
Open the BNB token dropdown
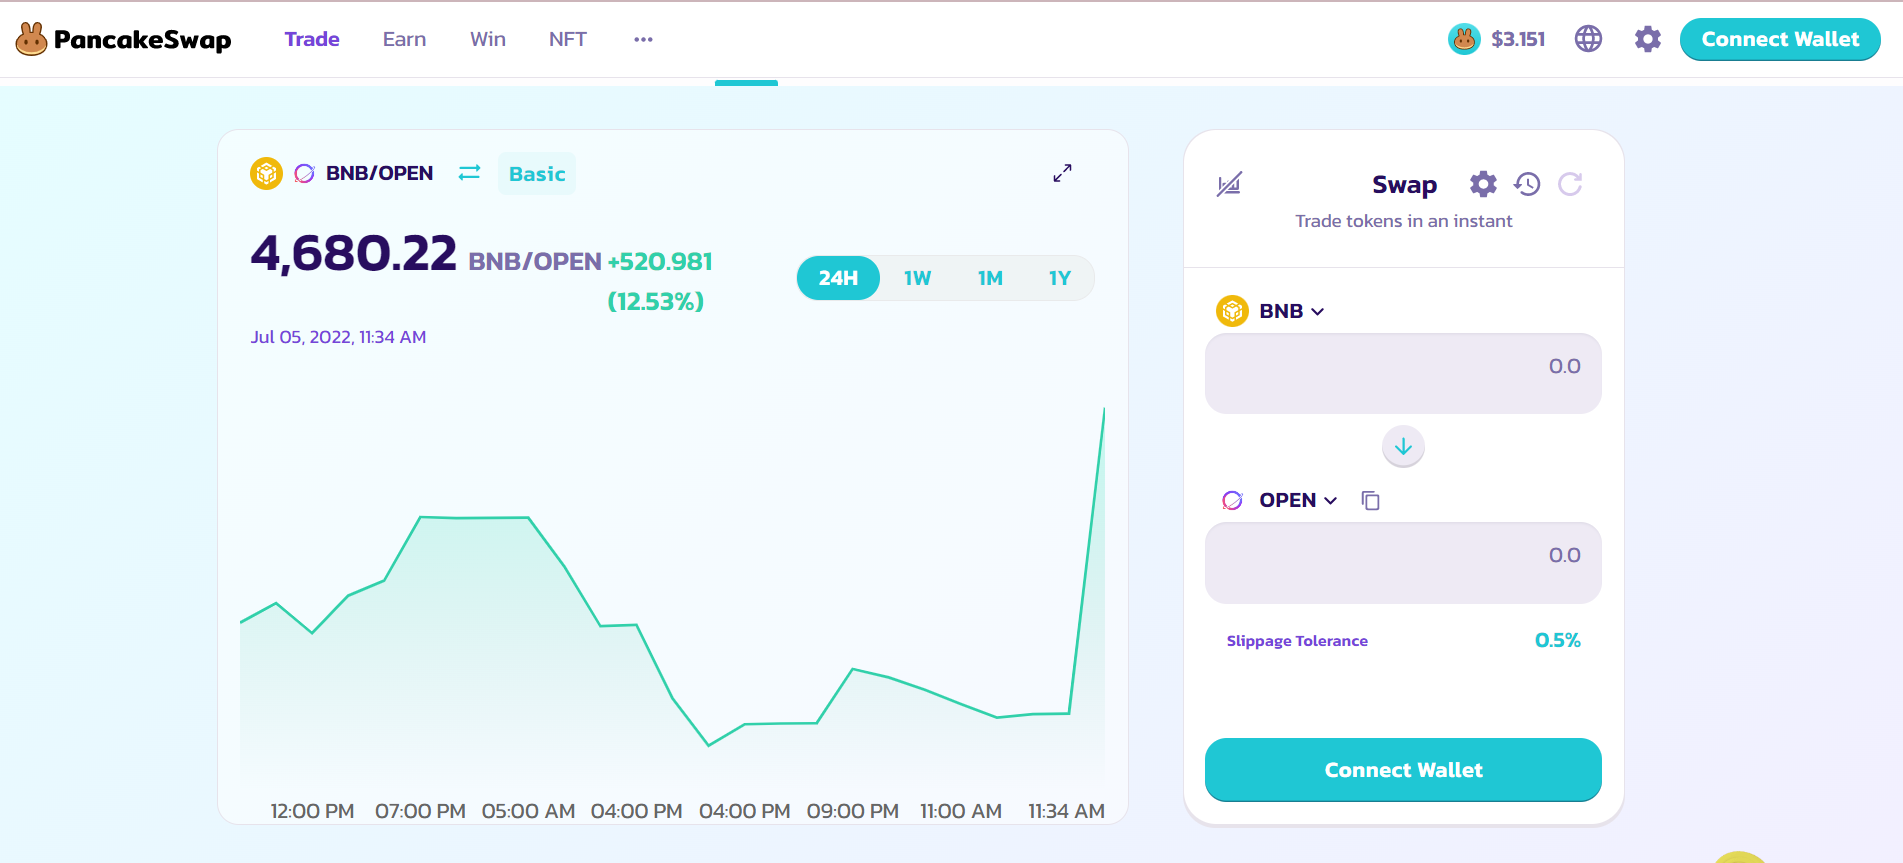click(x=1291, y=311)
